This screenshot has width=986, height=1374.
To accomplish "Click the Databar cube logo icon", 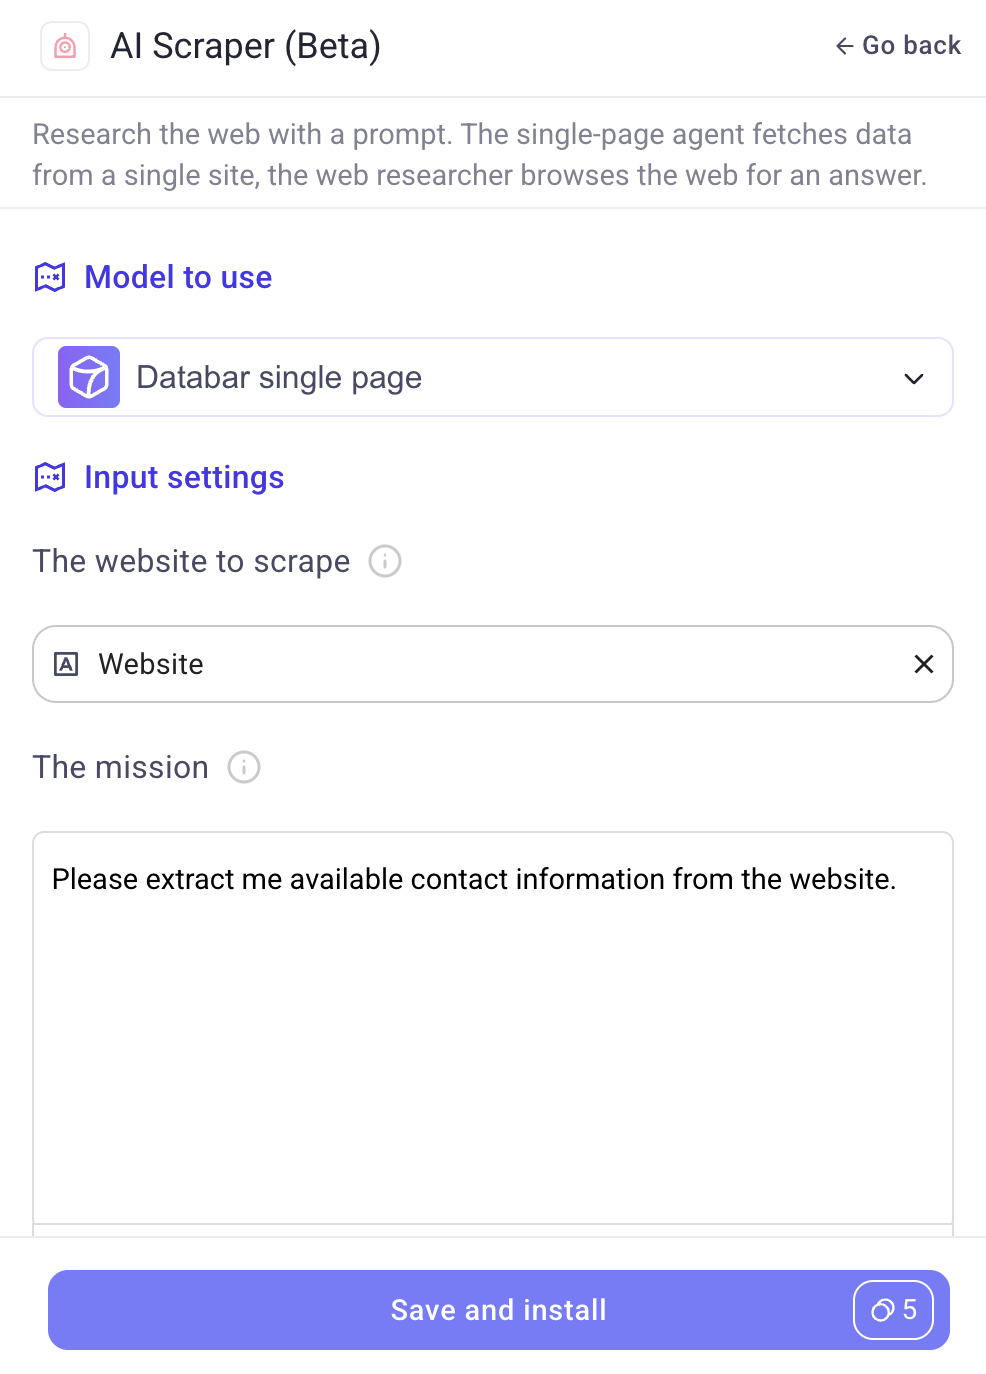I will coord(89,377).
